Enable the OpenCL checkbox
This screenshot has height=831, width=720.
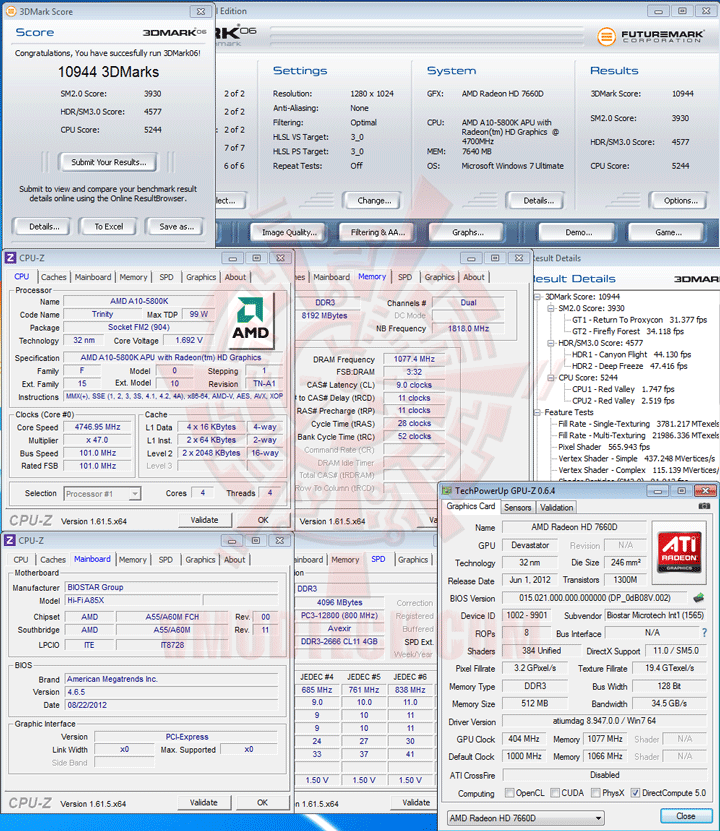coord(509,793)
